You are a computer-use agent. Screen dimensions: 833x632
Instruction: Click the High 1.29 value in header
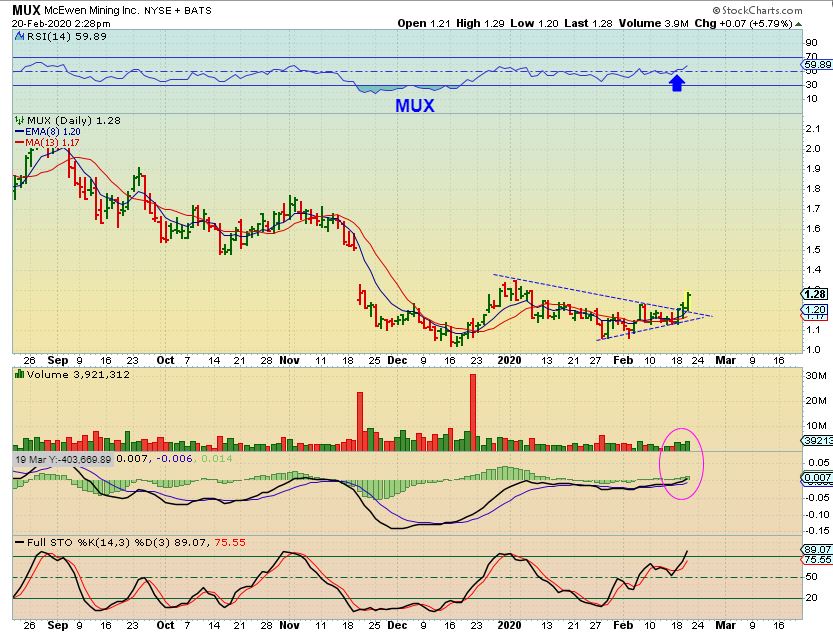pos(480,23)
